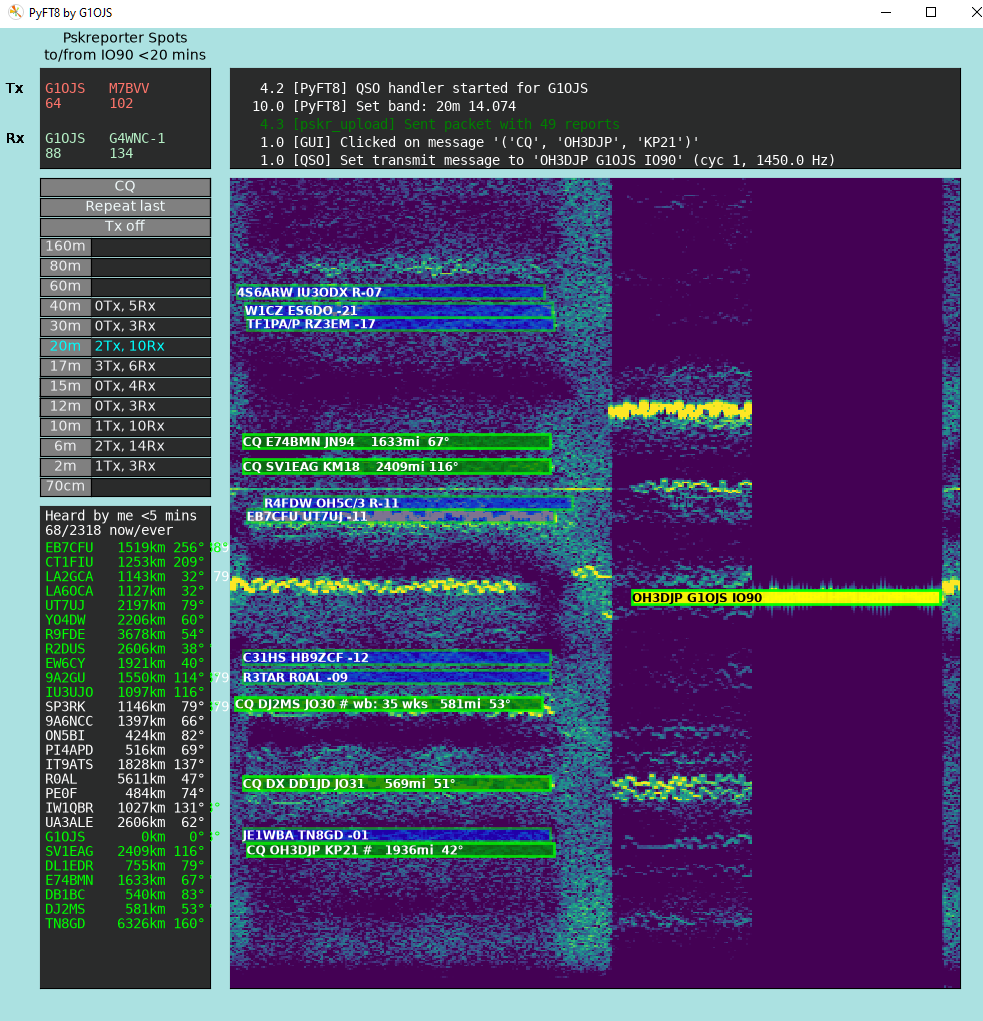Reply to CQ SV1EAG KM18
This screenshot has height=1021, width=983.
point(396,467)
